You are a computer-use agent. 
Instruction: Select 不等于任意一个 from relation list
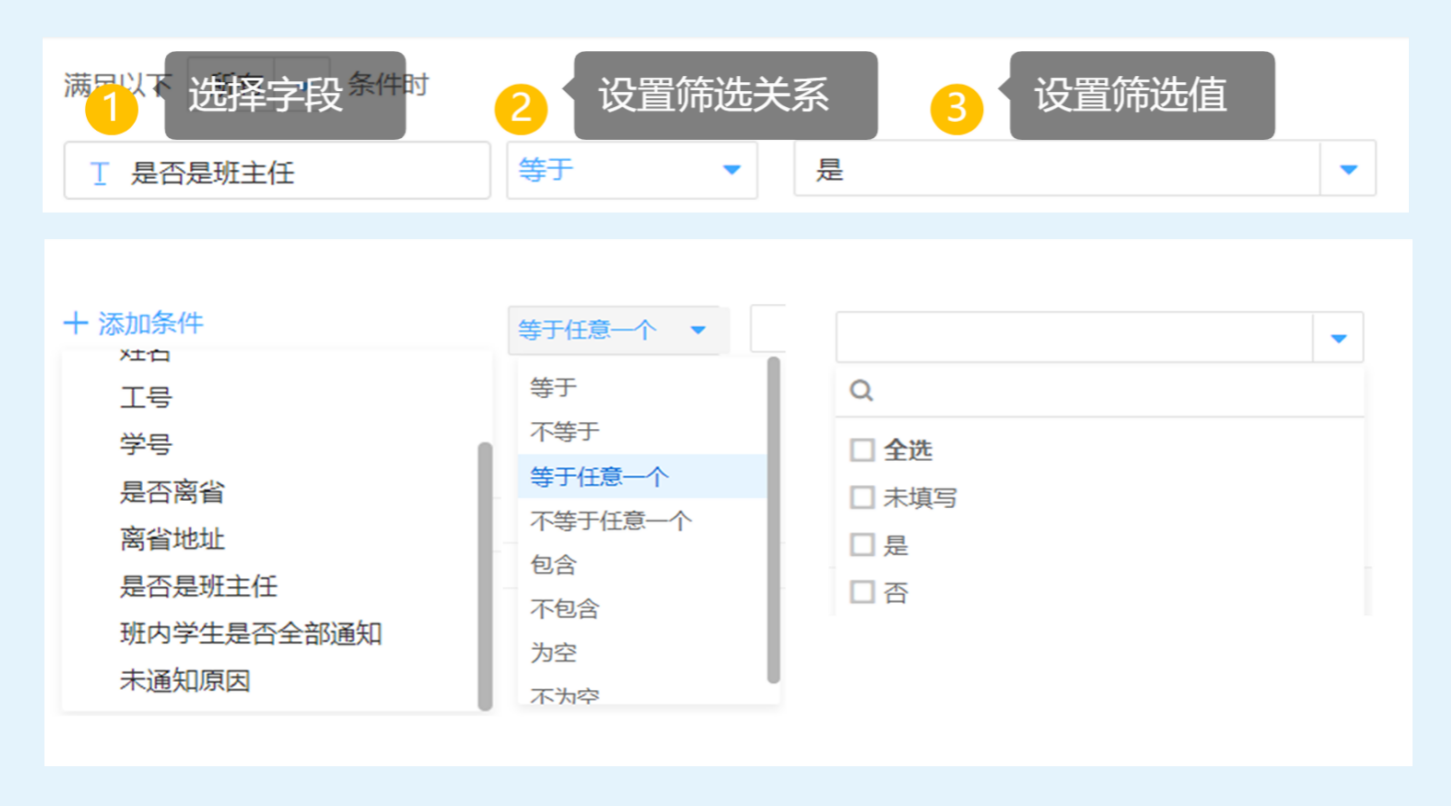click(x=611, y=520)
